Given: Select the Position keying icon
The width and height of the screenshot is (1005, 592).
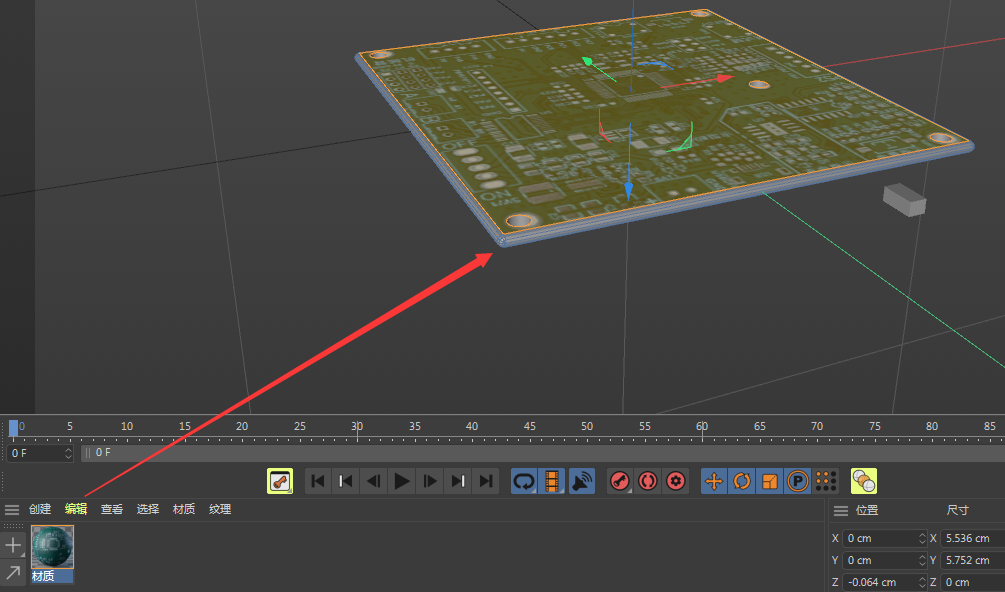Looking at the screenshot, I should coord(713,481).
